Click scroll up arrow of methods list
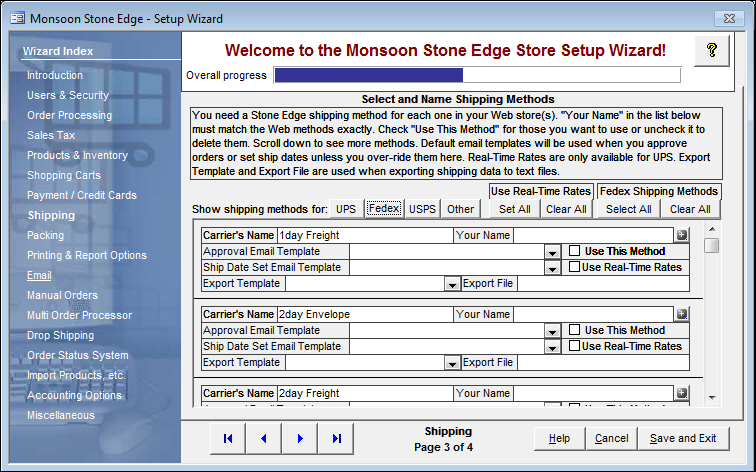The height and width of the screenshot is (472, 756). point(712,229)
